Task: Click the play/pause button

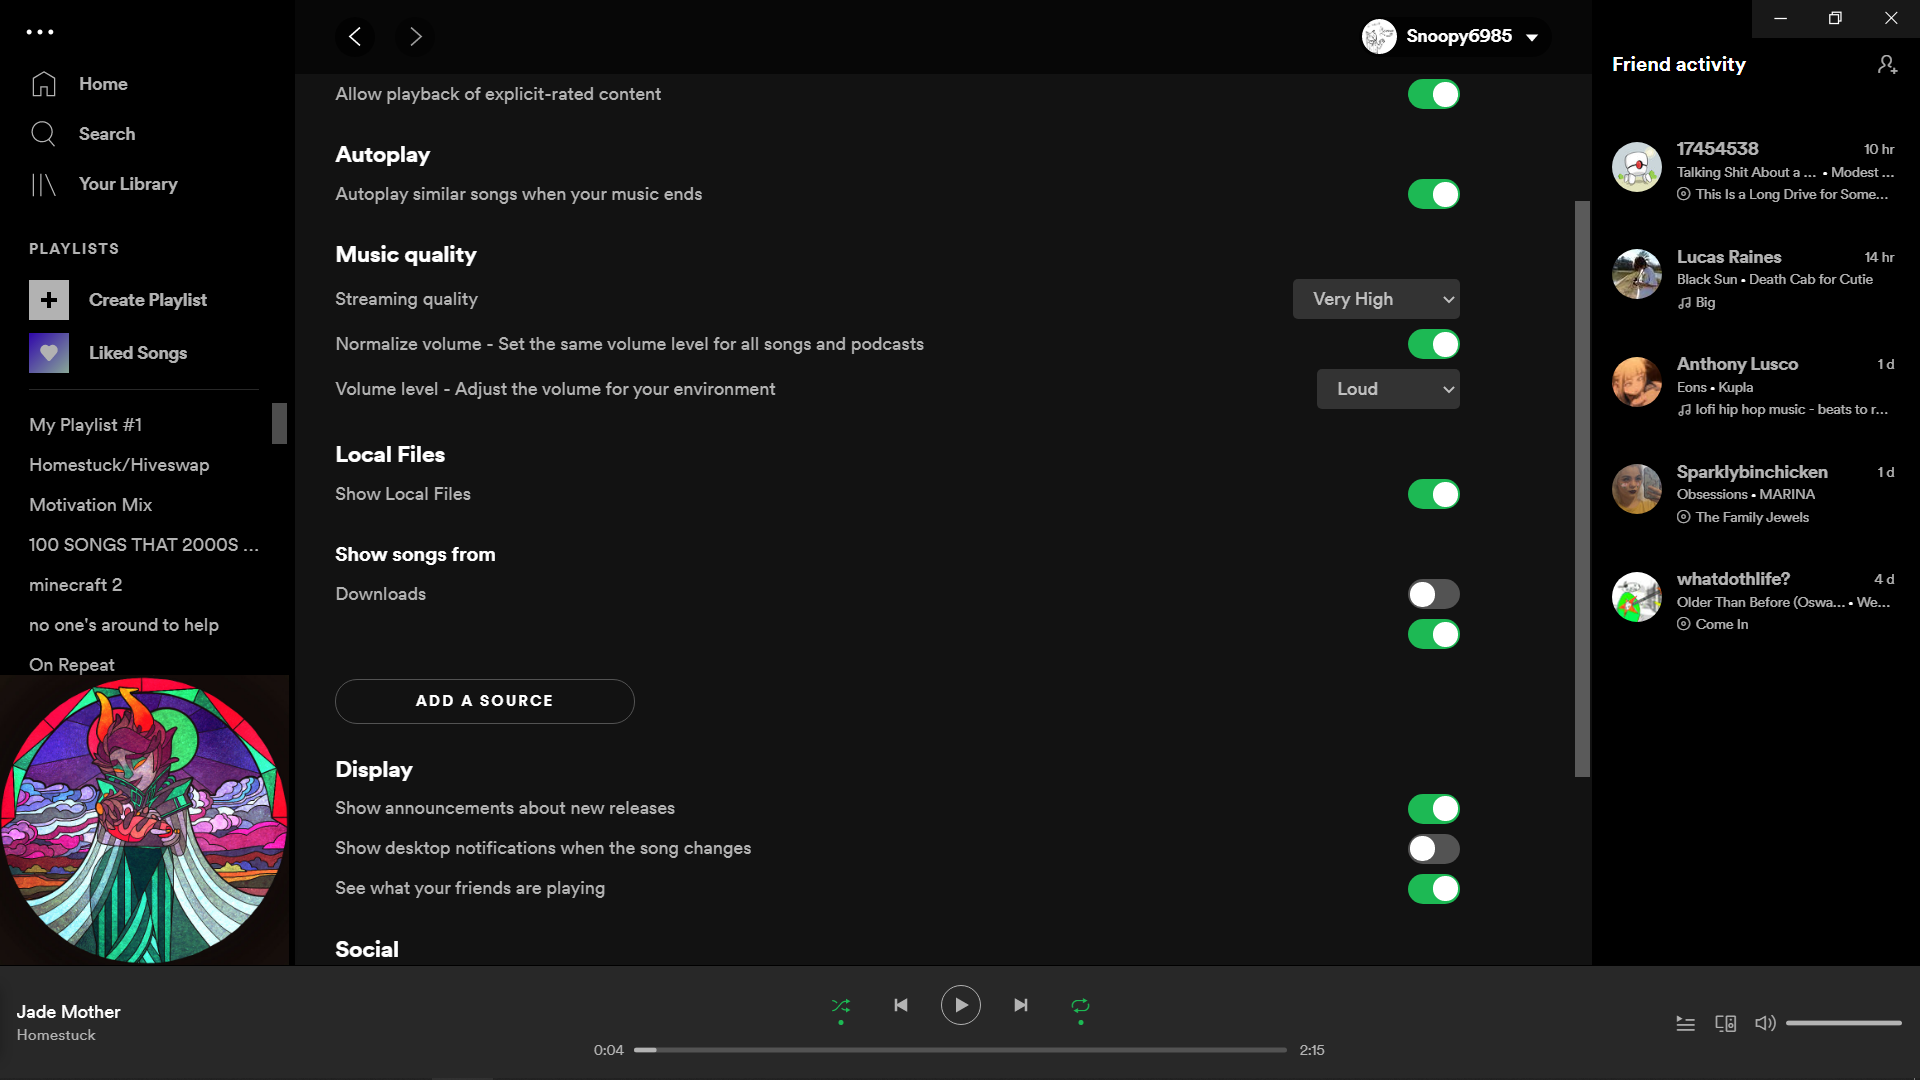Action: [x=960, y=1005]
